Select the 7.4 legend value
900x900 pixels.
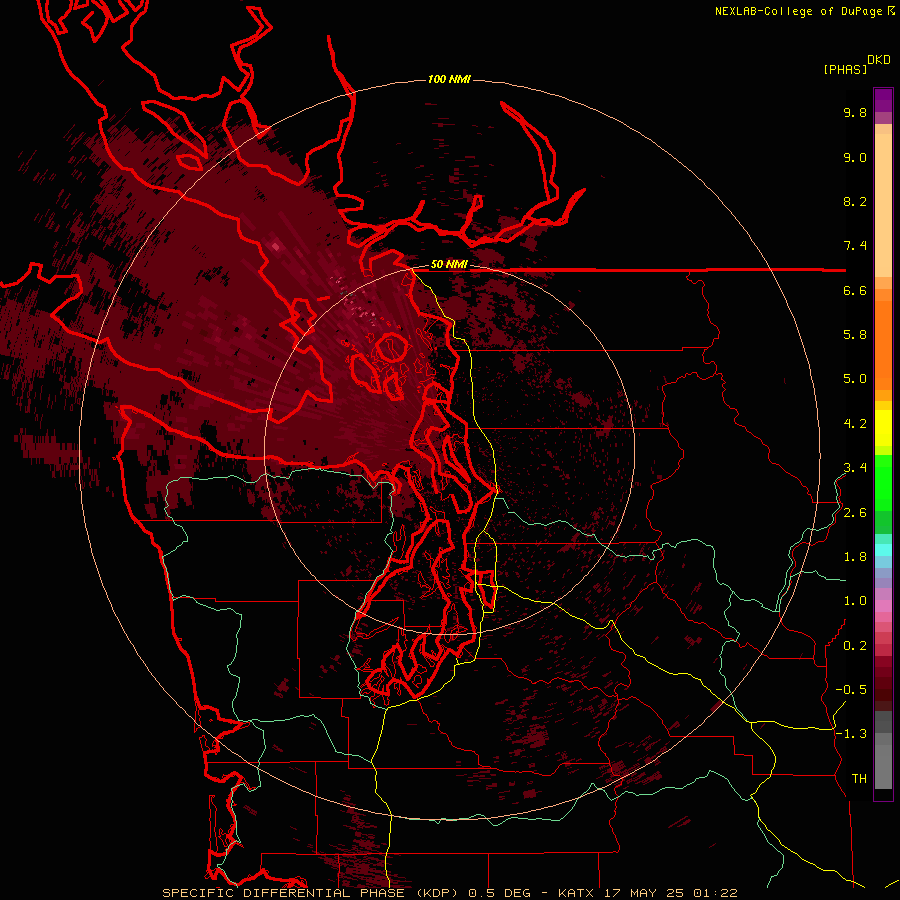tap(855, 246)
